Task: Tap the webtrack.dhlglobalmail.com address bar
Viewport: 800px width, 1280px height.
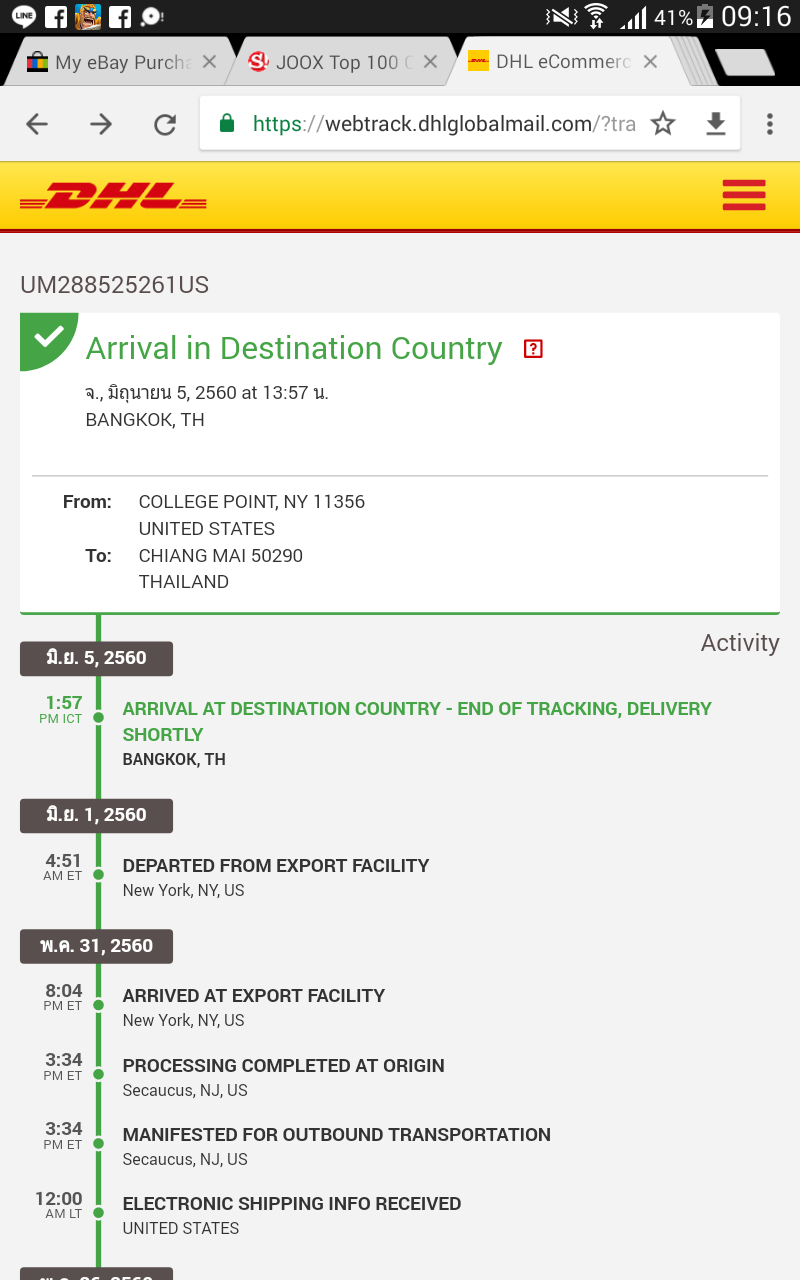Action: click(444, 124)
